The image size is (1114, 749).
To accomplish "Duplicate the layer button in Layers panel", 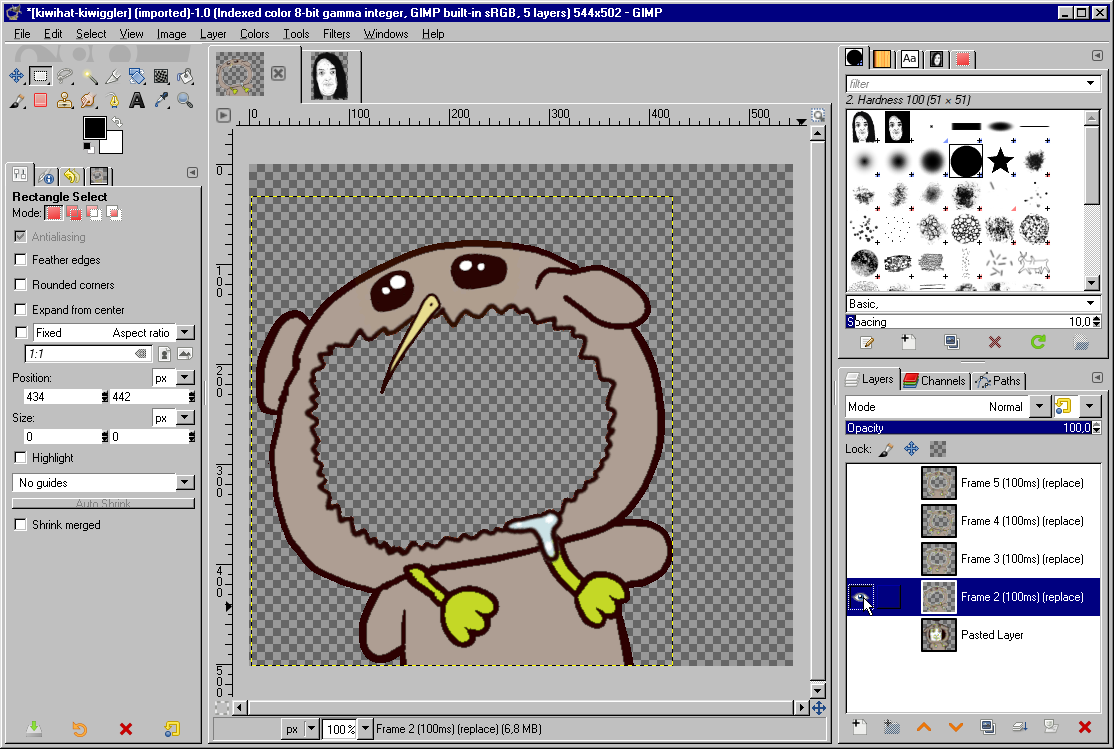I will (988, 726).
